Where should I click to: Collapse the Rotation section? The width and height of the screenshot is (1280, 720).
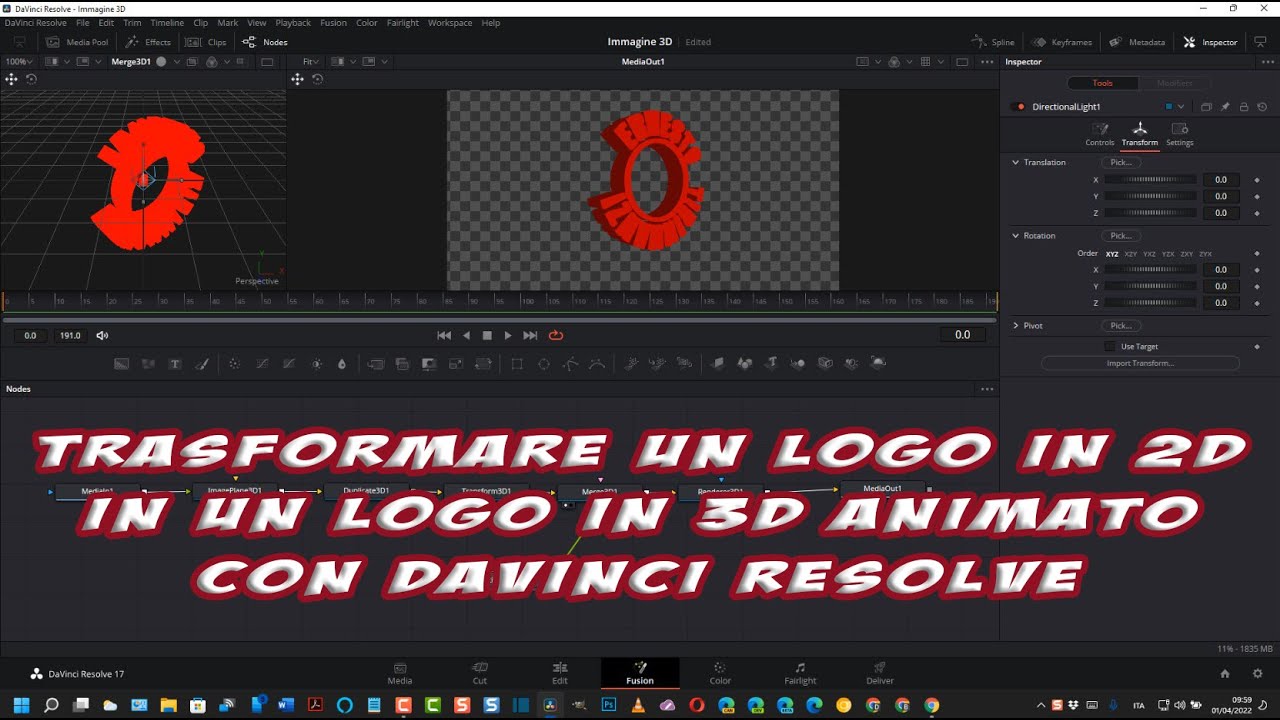(x=1016, y=236)
